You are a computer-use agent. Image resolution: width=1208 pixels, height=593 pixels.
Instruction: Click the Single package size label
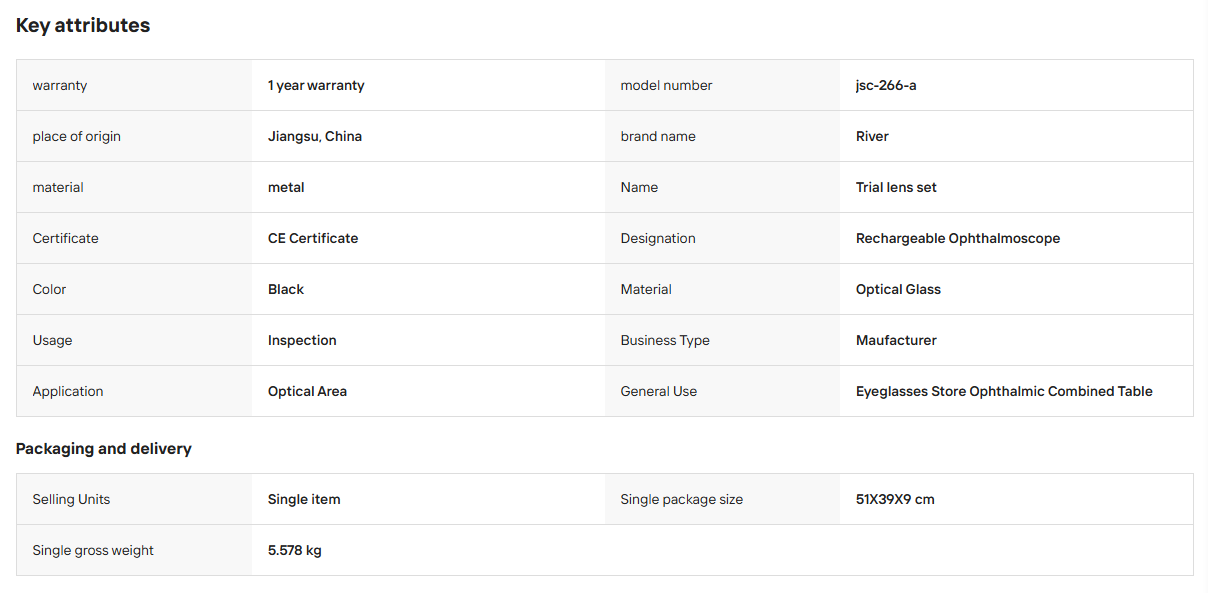(682, 500)
